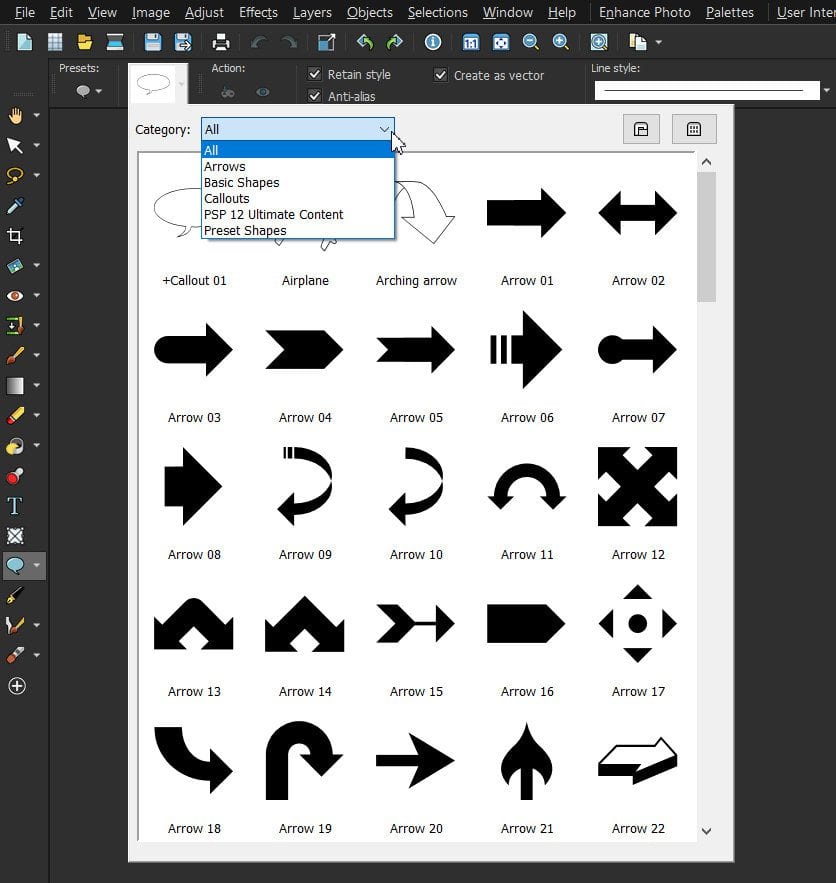Viewport: 836px width, 883px height.
Task: Open the Layers menu
Action: point(311,12)
